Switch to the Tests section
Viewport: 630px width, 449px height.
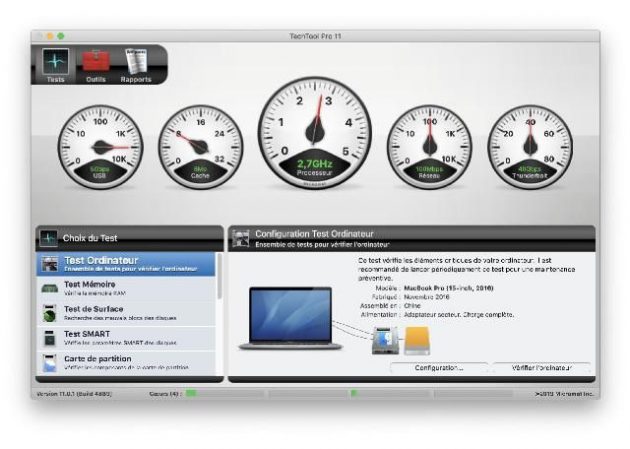55,65
